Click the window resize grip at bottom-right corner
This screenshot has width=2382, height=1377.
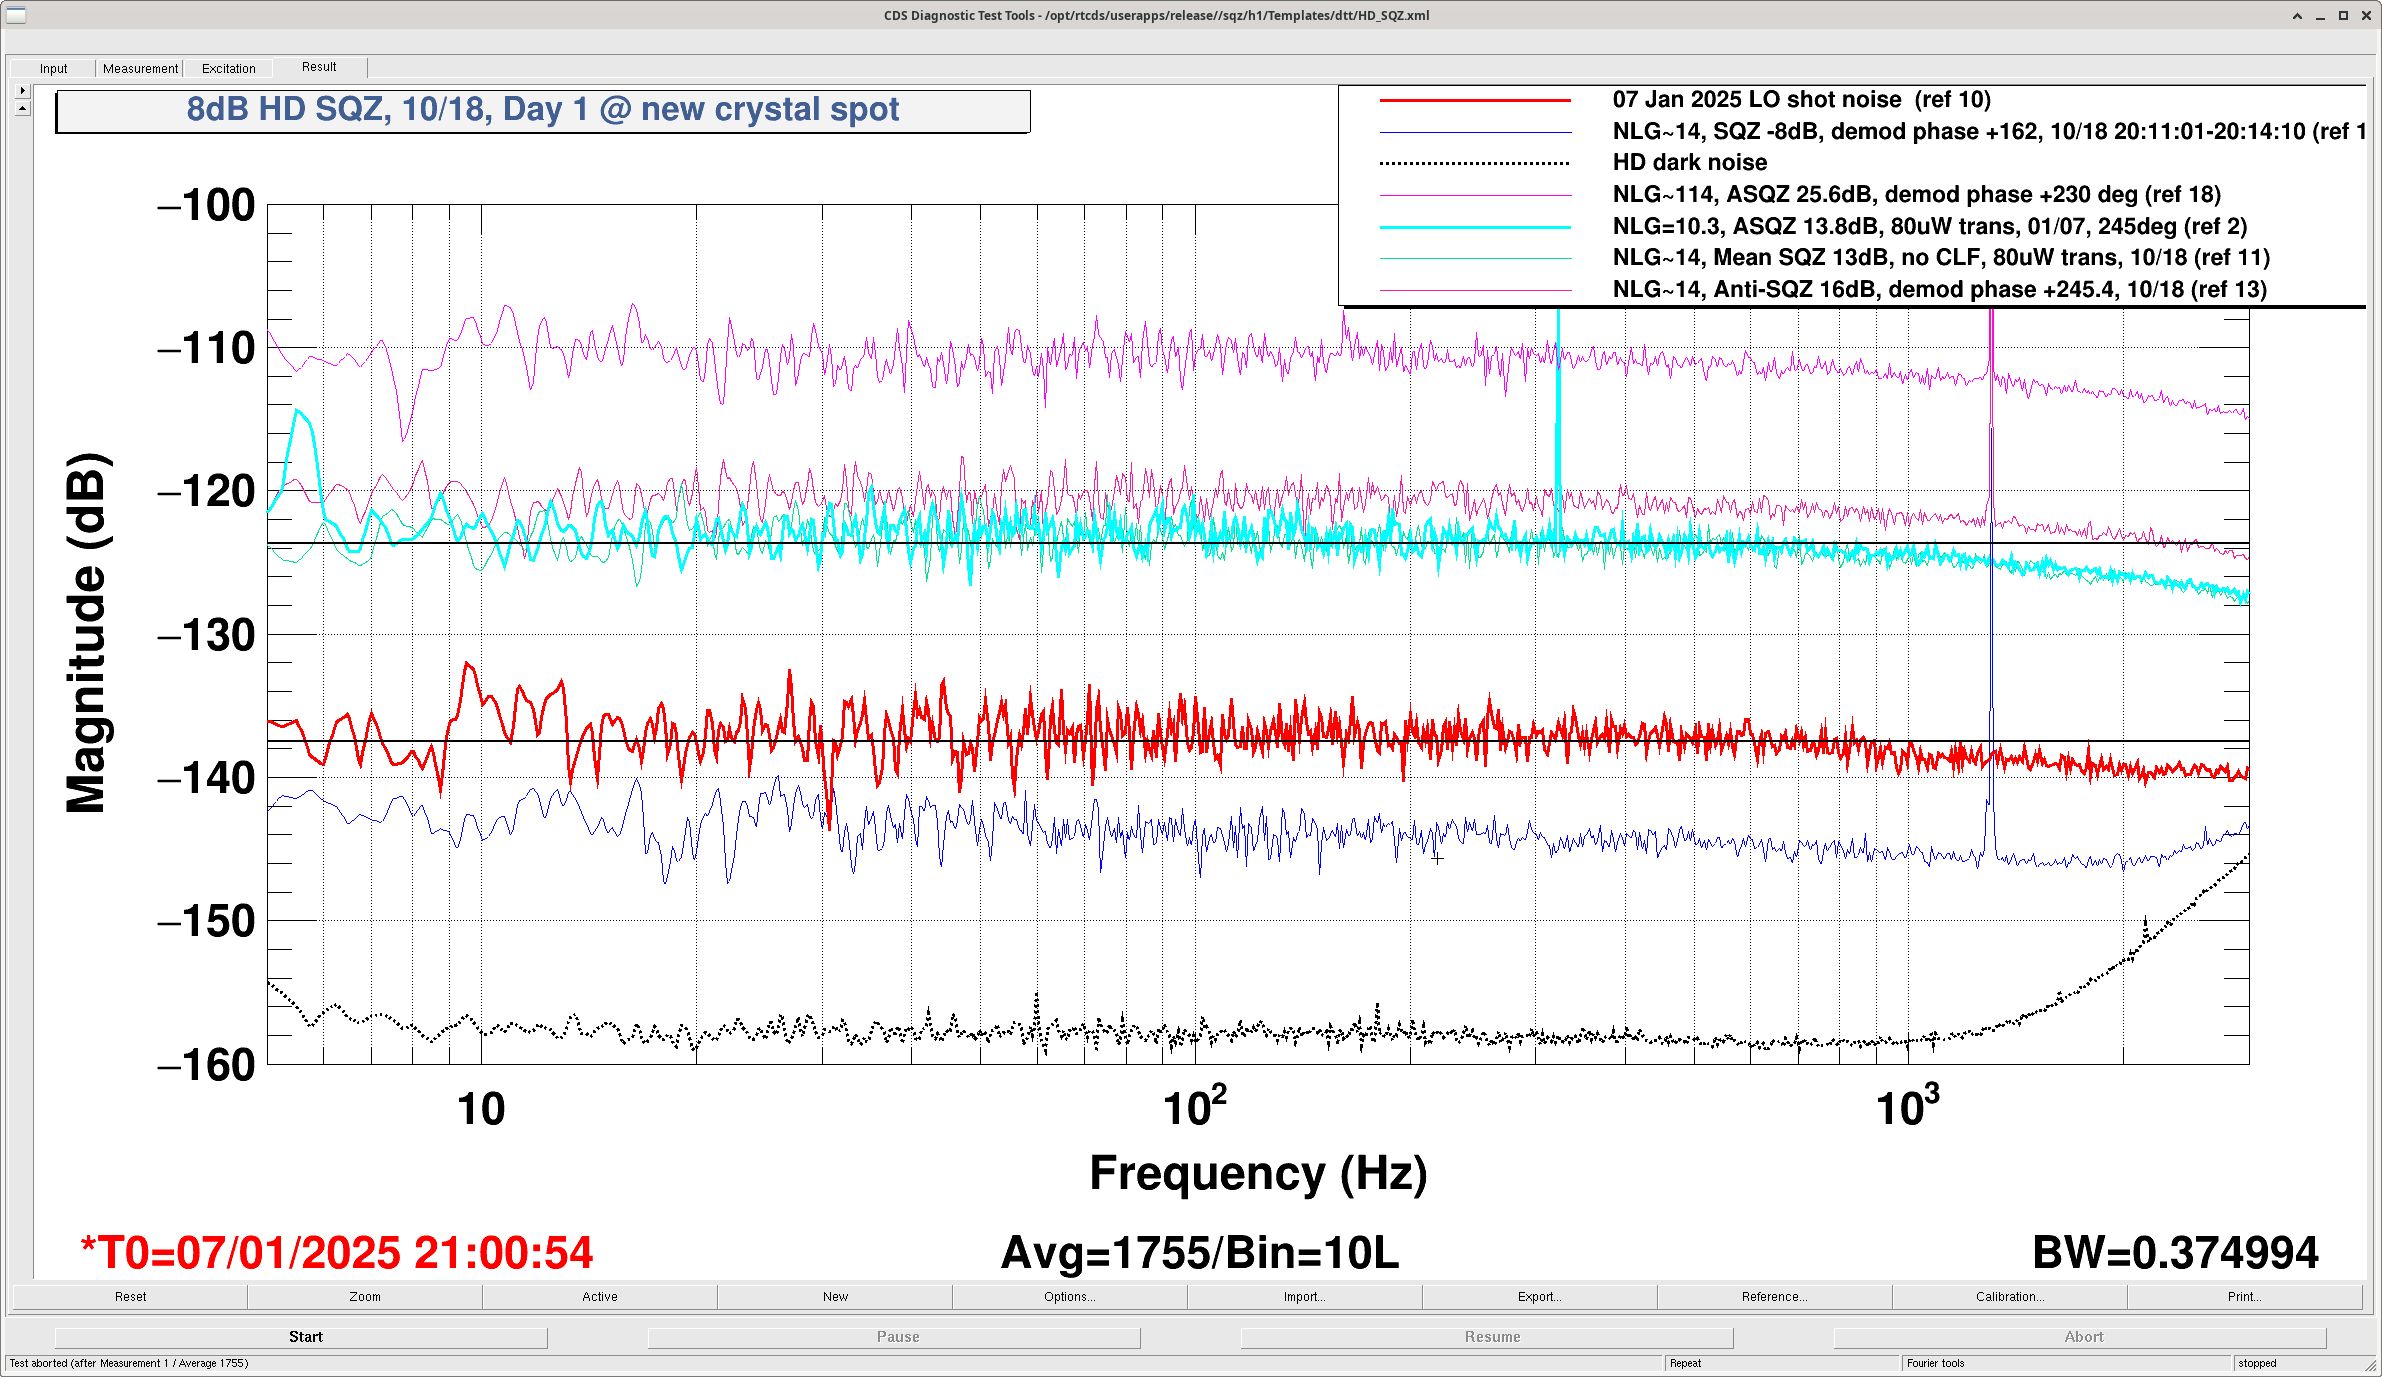2371,1366
